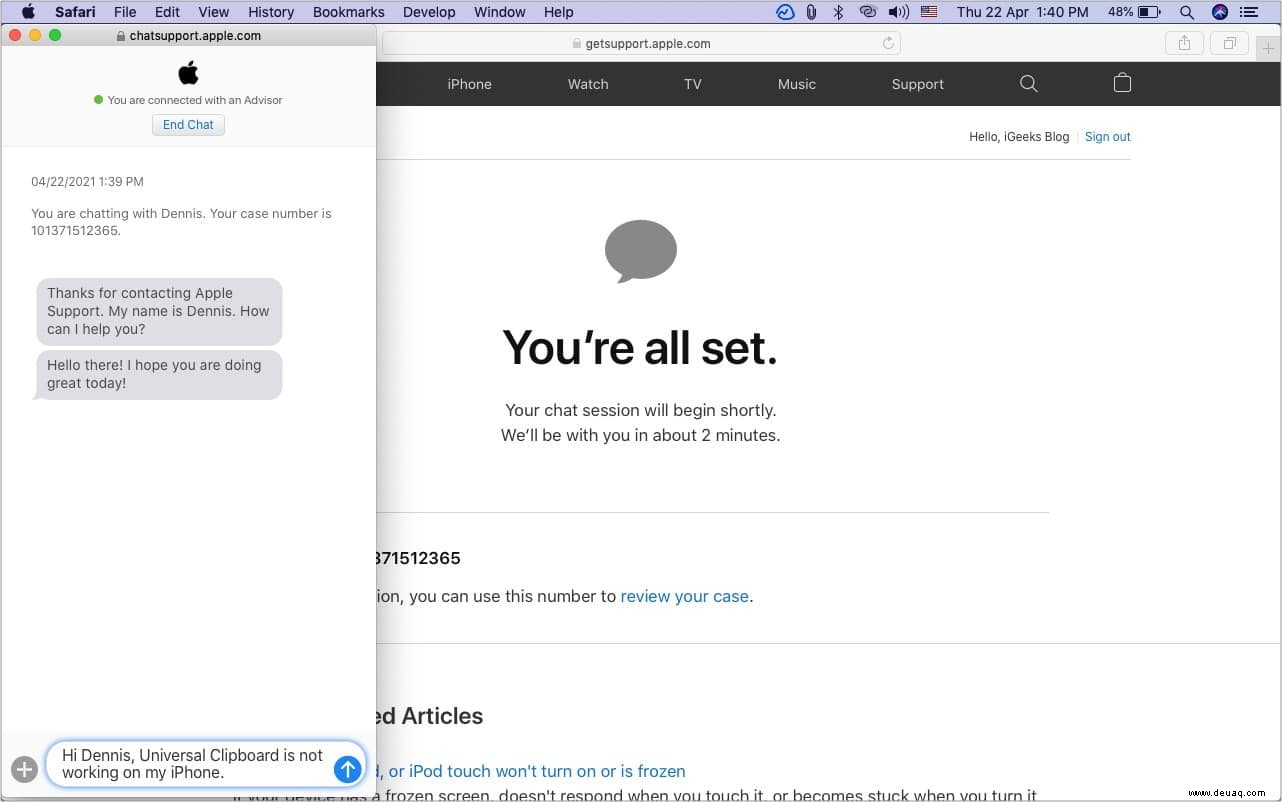Open the review your case link
This screenshot has width=1282, height=802.
coord(685,596)
